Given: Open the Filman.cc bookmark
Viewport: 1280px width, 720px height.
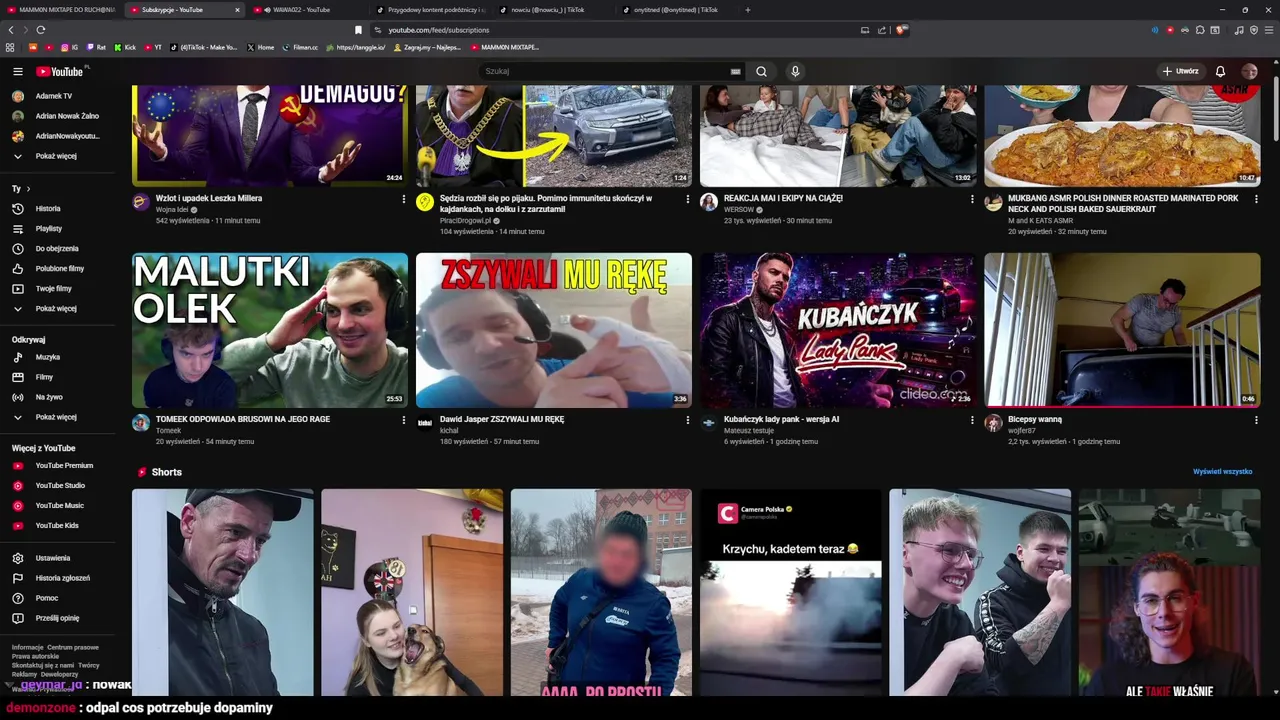Looking at the screenshot, I should [x=300, y=47].
